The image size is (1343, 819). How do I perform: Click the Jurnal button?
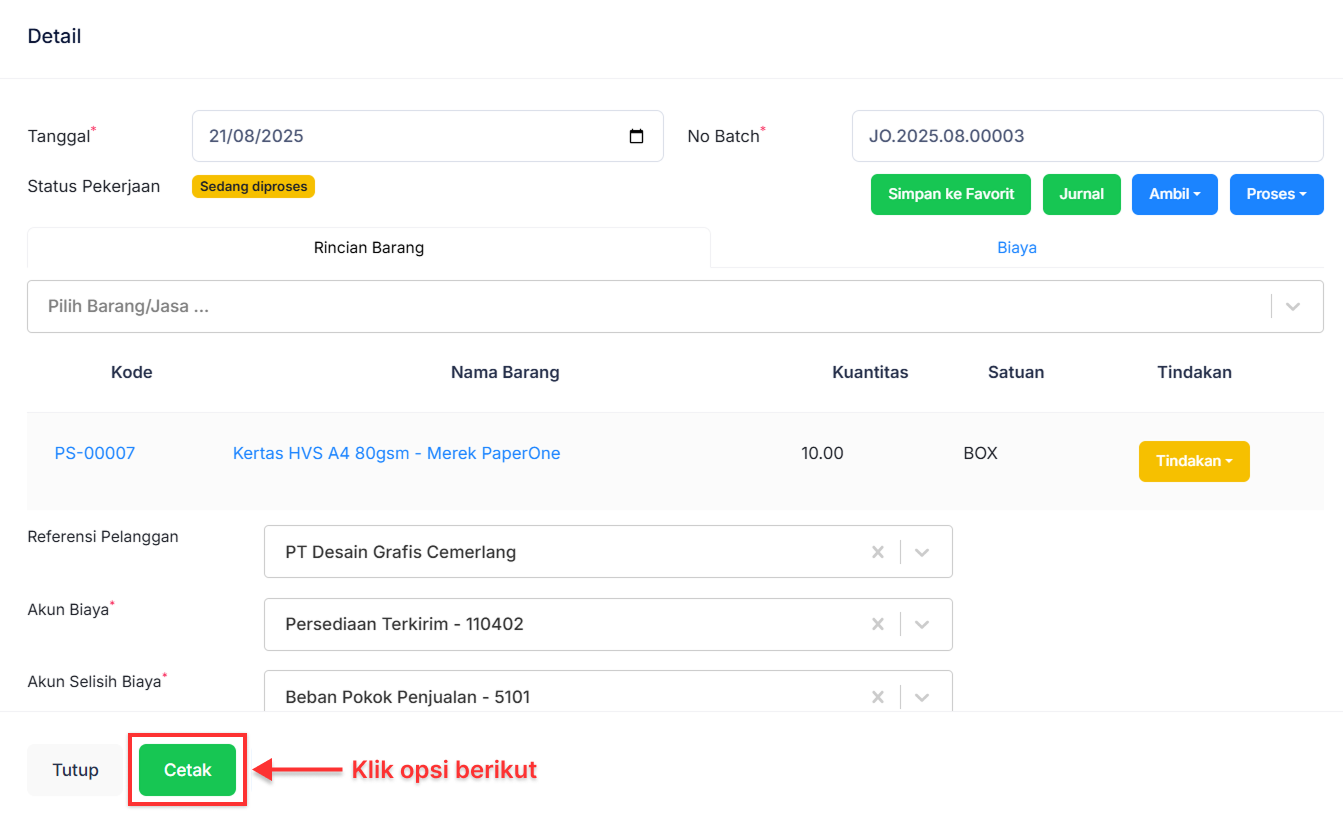point(1081,194)
